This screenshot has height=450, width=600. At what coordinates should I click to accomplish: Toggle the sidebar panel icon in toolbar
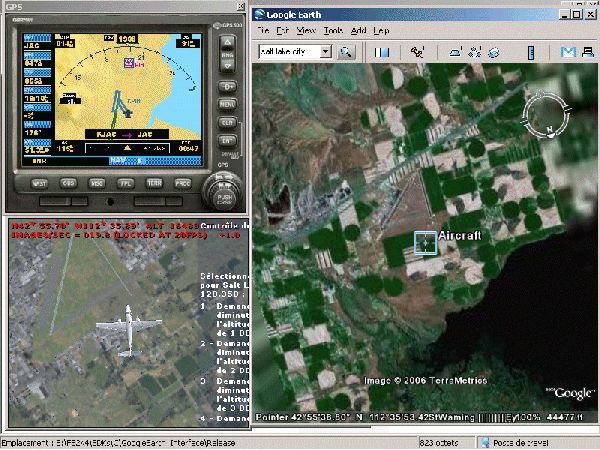point(382,51)
